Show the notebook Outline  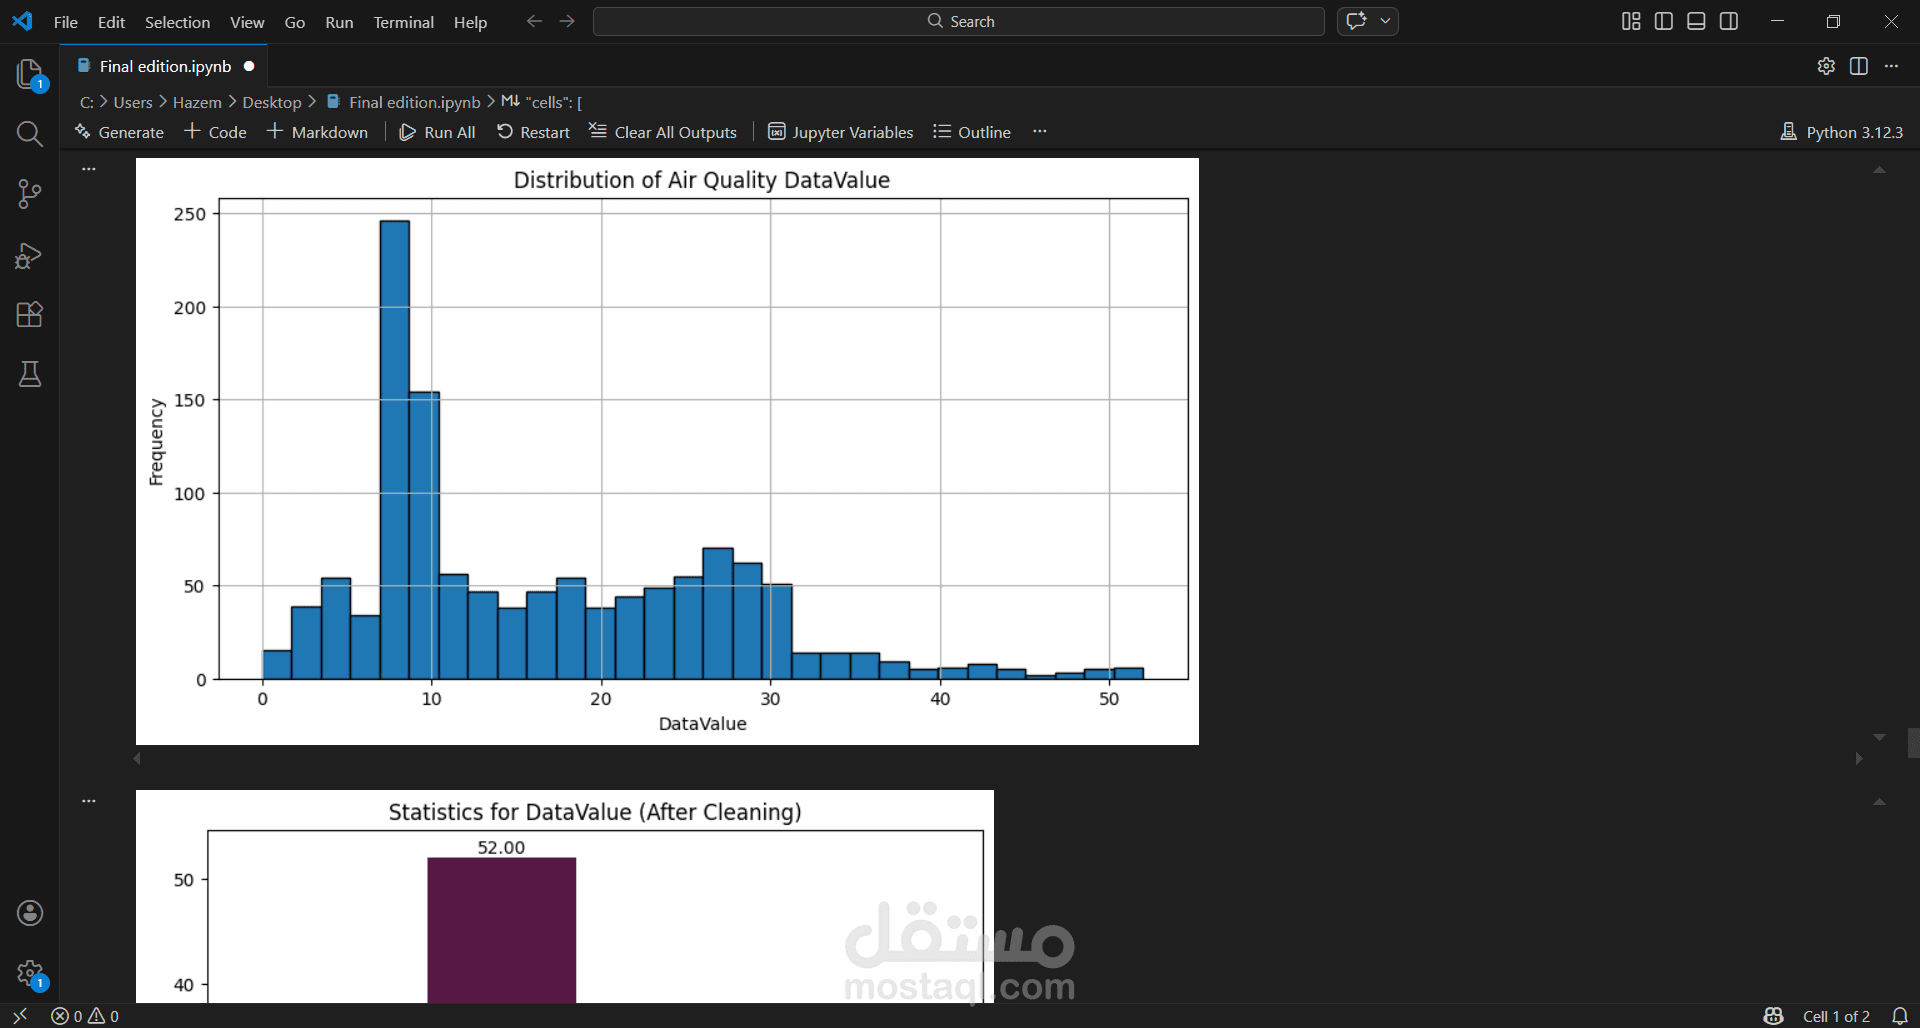point(972,132)
